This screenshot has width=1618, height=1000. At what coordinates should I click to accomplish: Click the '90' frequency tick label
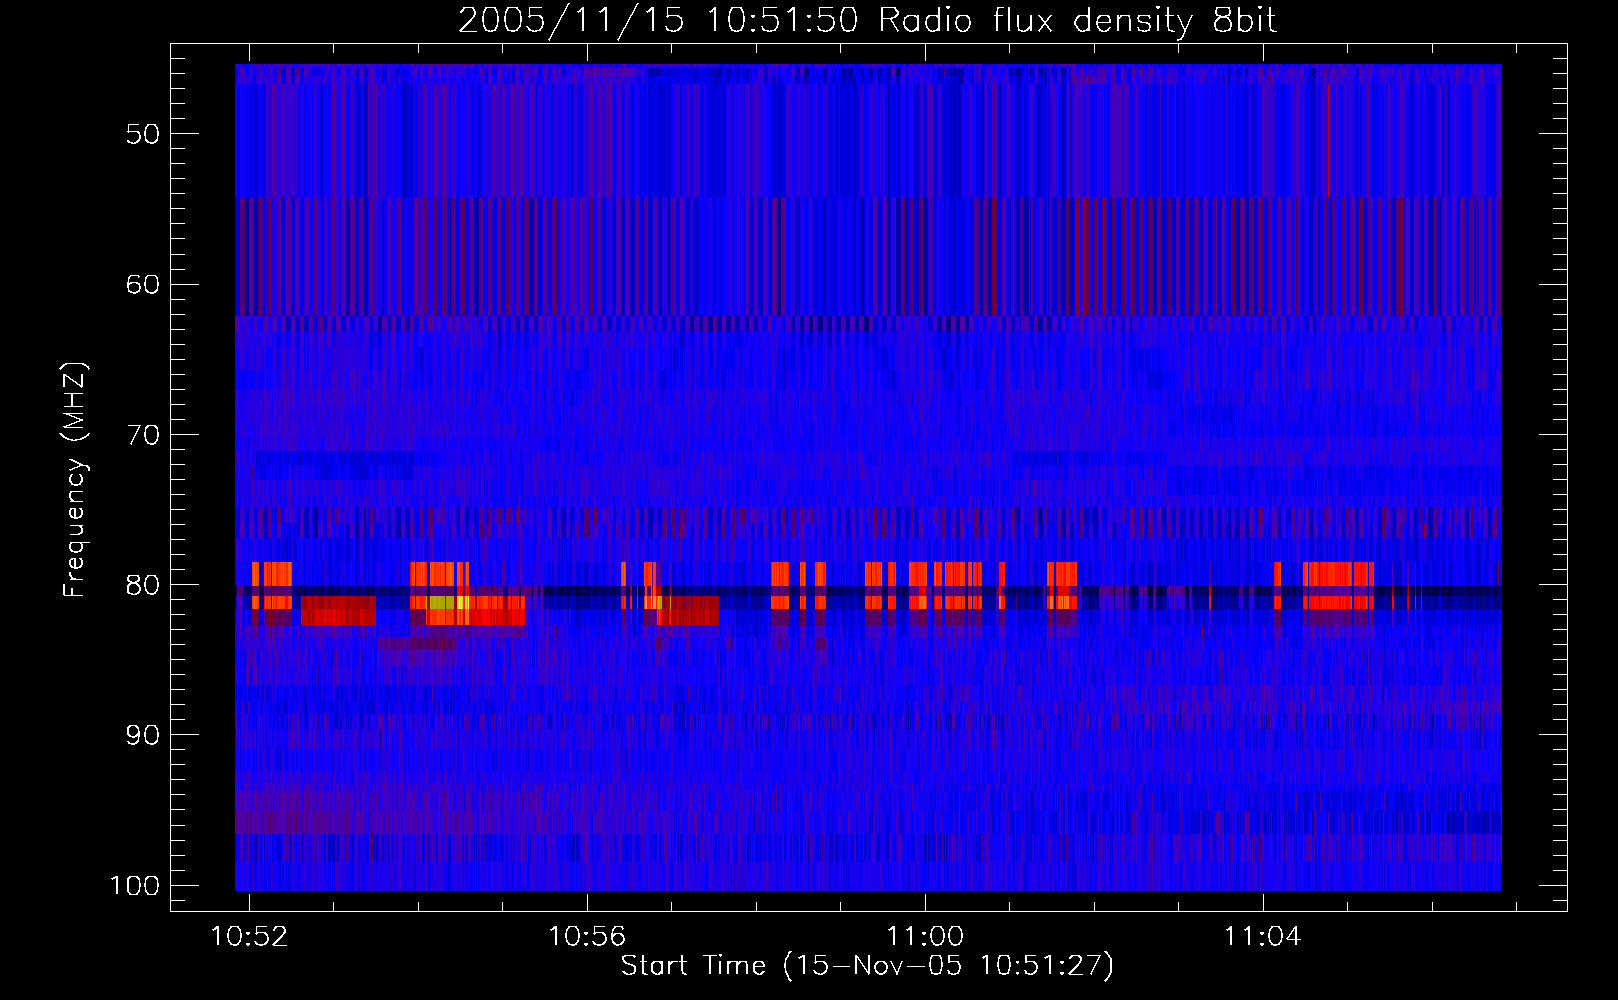click(143, 735)
